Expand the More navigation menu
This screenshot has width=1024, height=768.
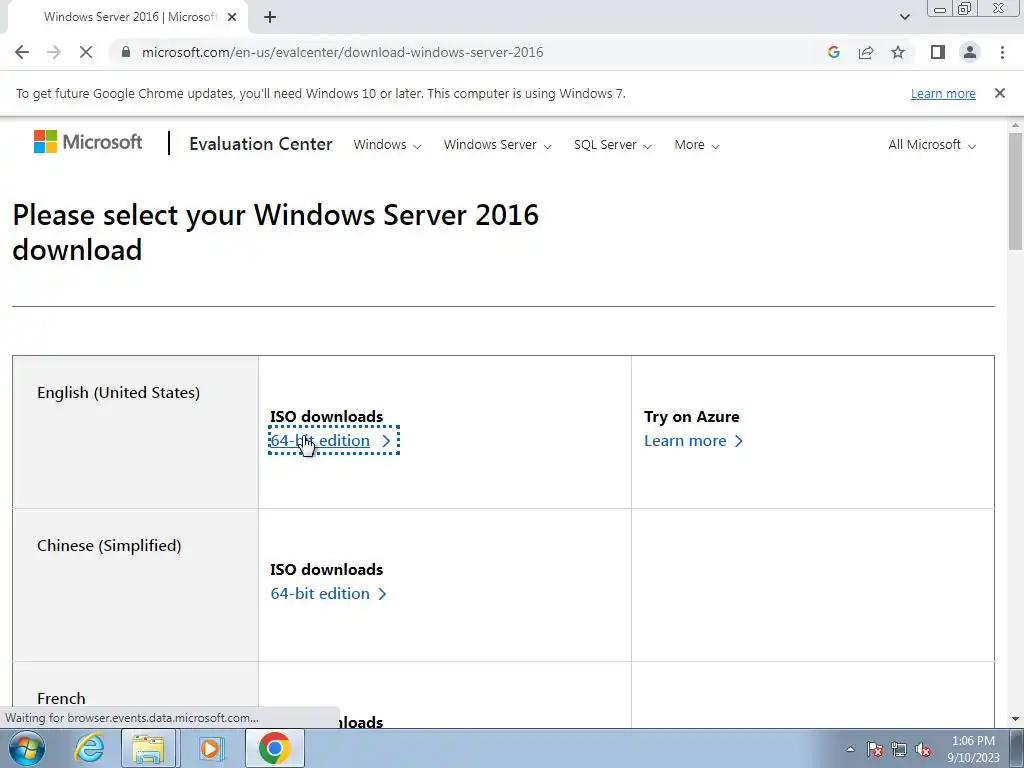696,145
